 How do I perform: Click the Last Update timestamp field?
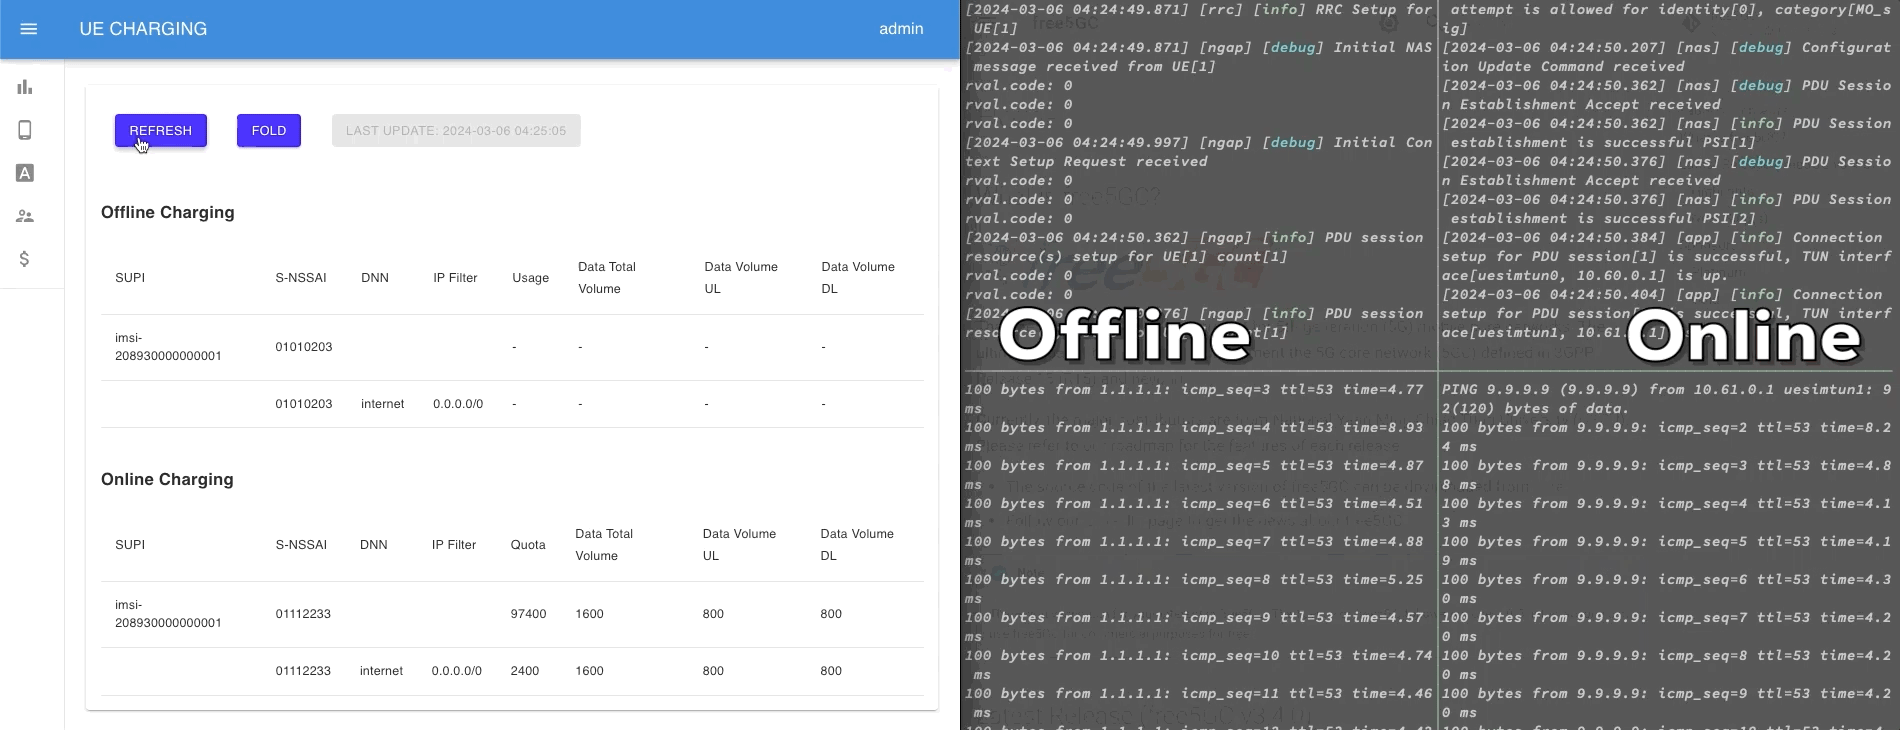click(456, 131)
